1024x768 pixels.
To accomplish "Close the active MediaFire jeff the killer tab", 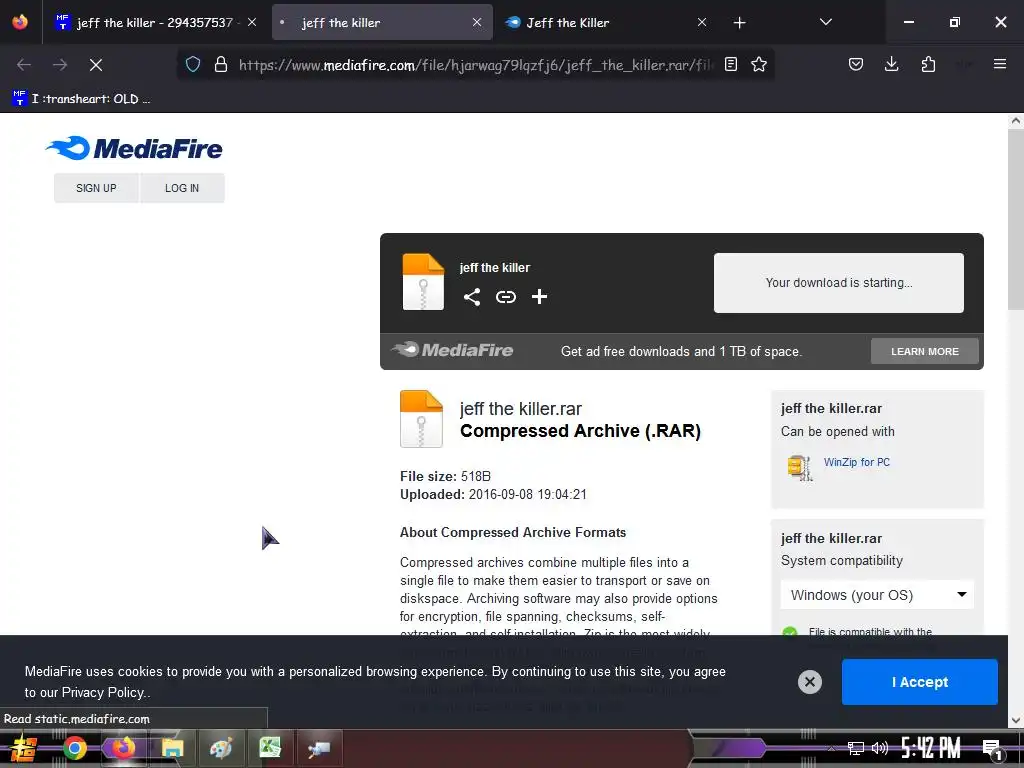I will (477, 23).
